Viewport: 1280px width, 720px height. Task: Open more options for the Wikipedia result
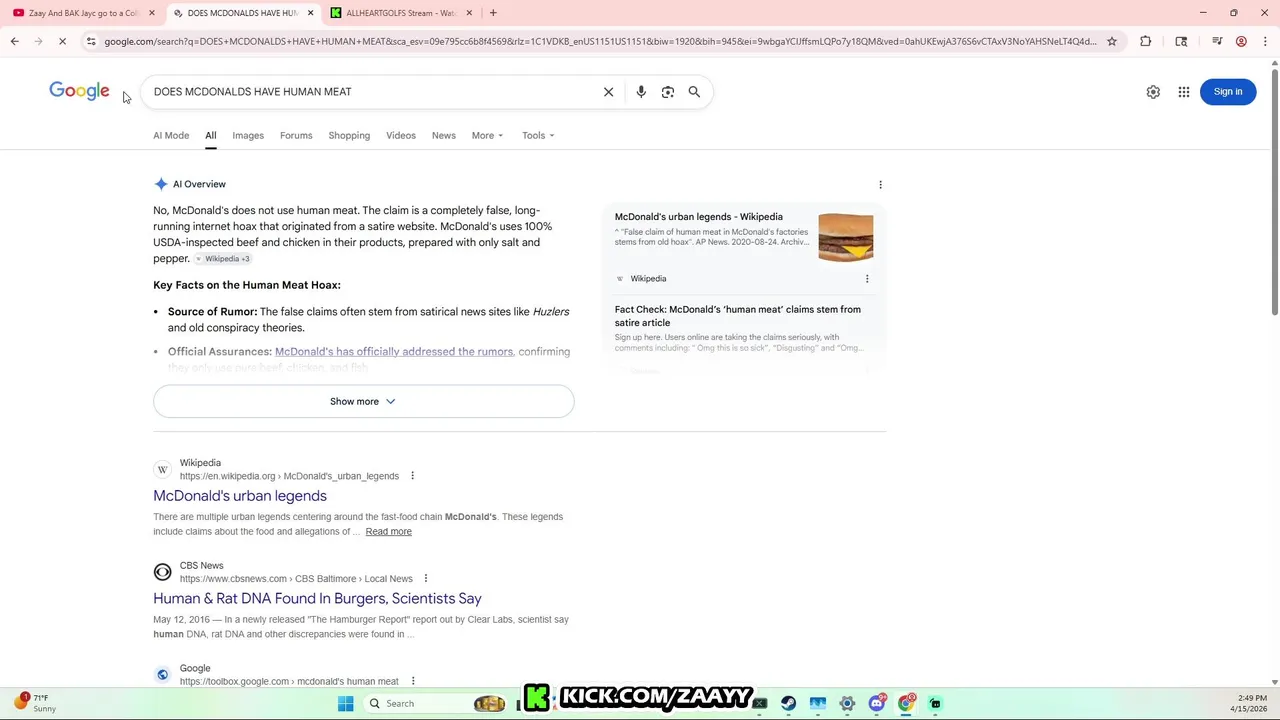coord(412,476)
